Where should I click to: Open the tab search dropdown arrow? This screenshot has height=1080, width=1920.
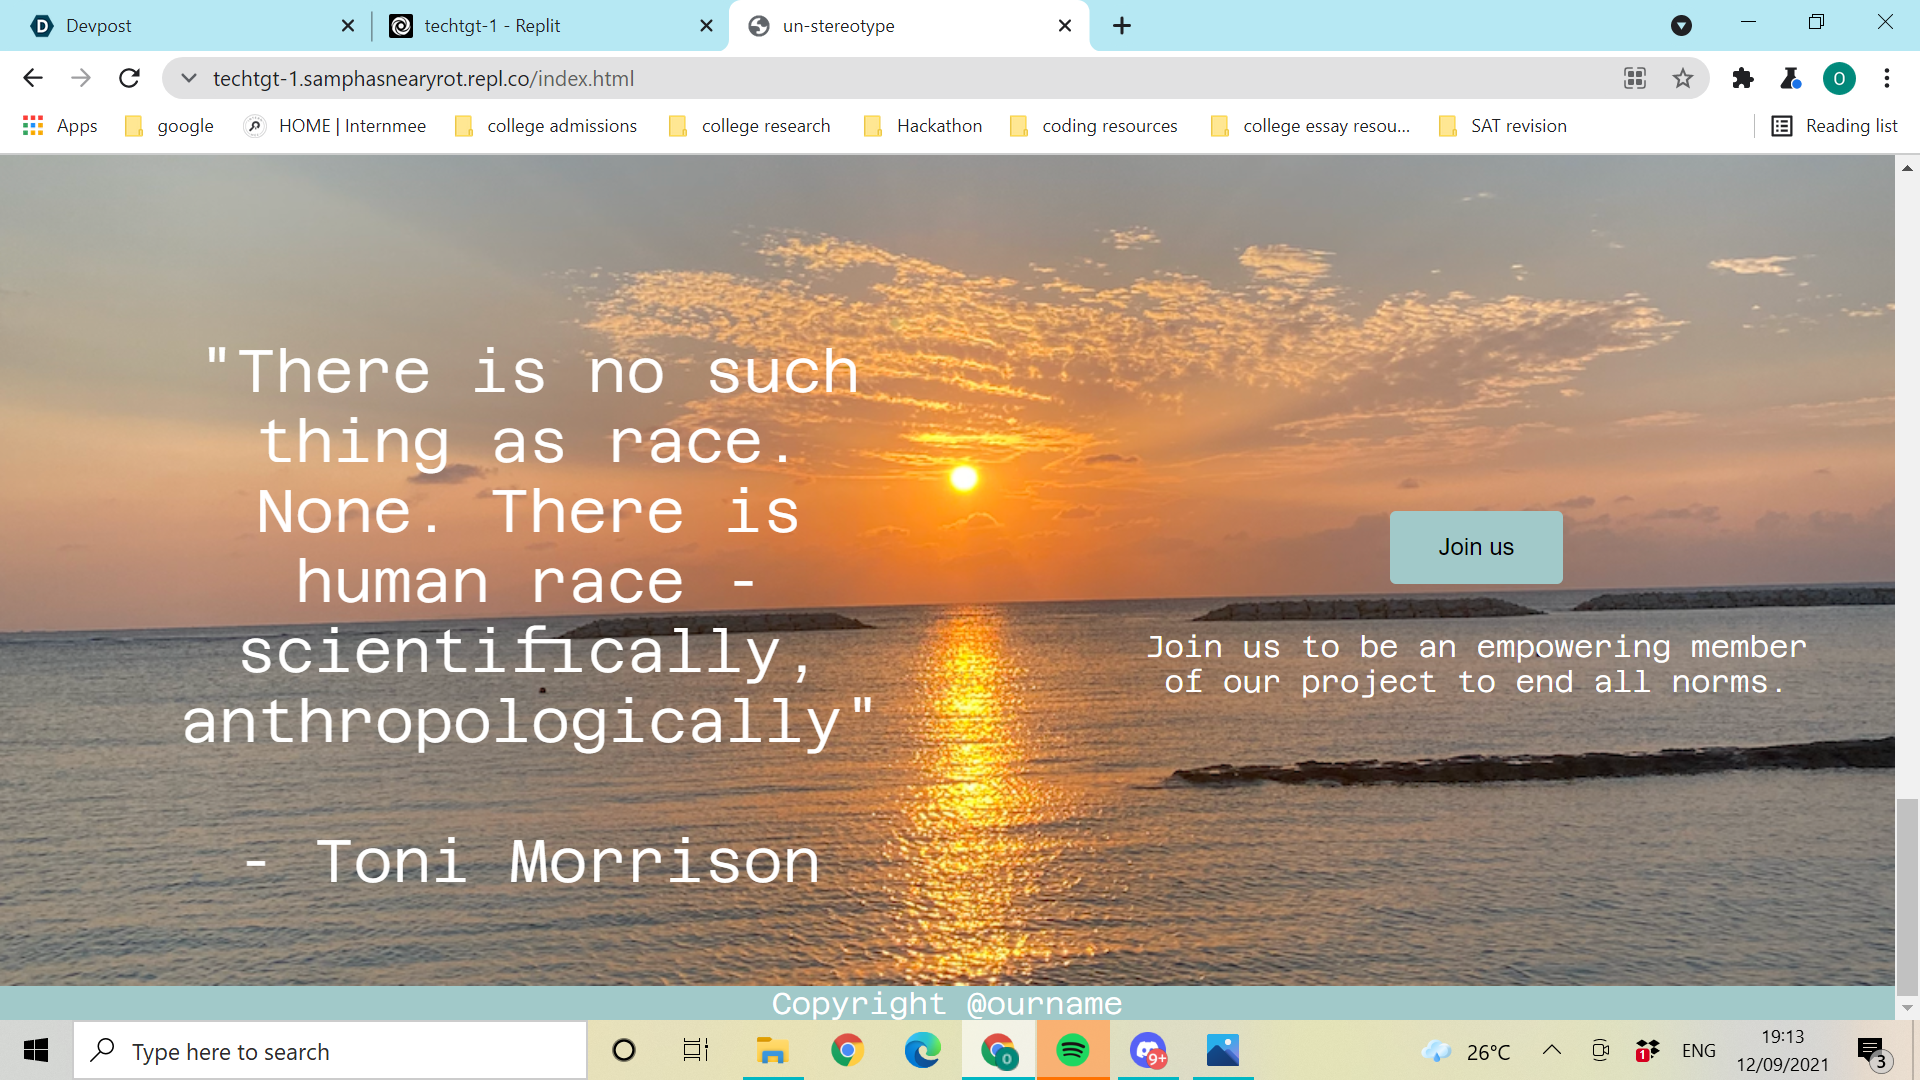pos(1681,25)
